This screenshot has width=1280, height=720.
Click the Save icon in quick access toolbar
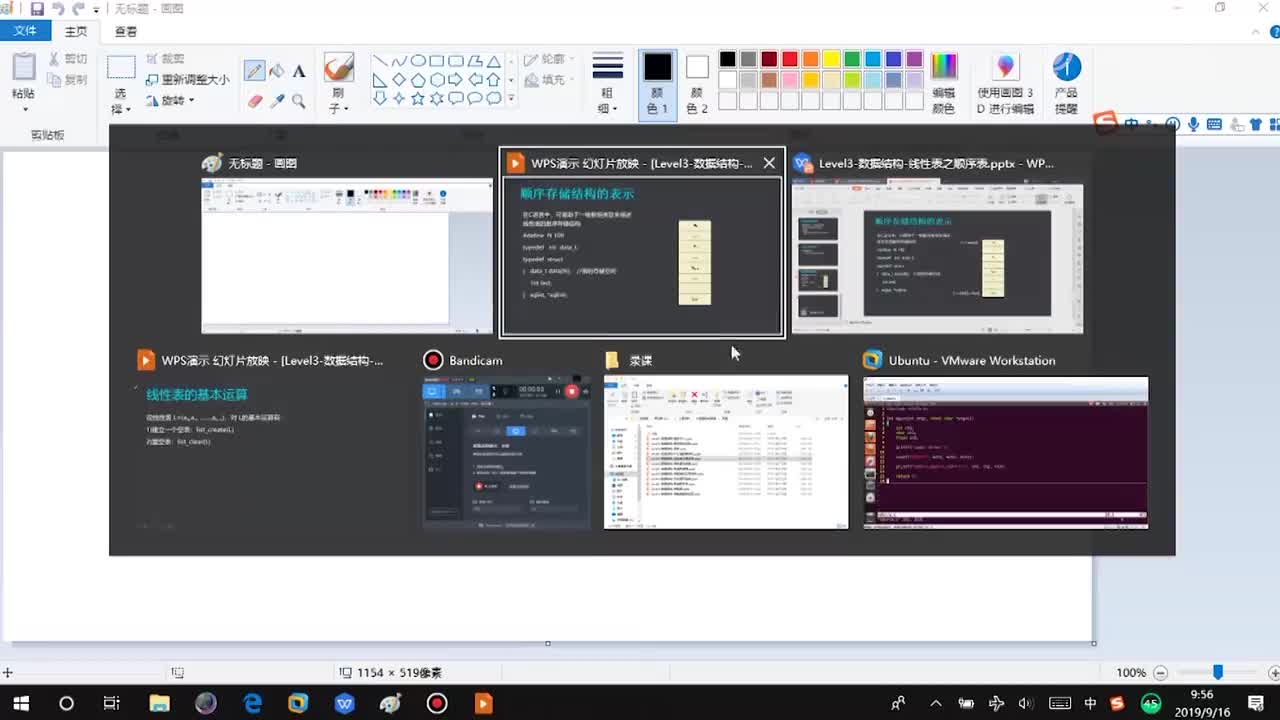click(x=37, y=9)
